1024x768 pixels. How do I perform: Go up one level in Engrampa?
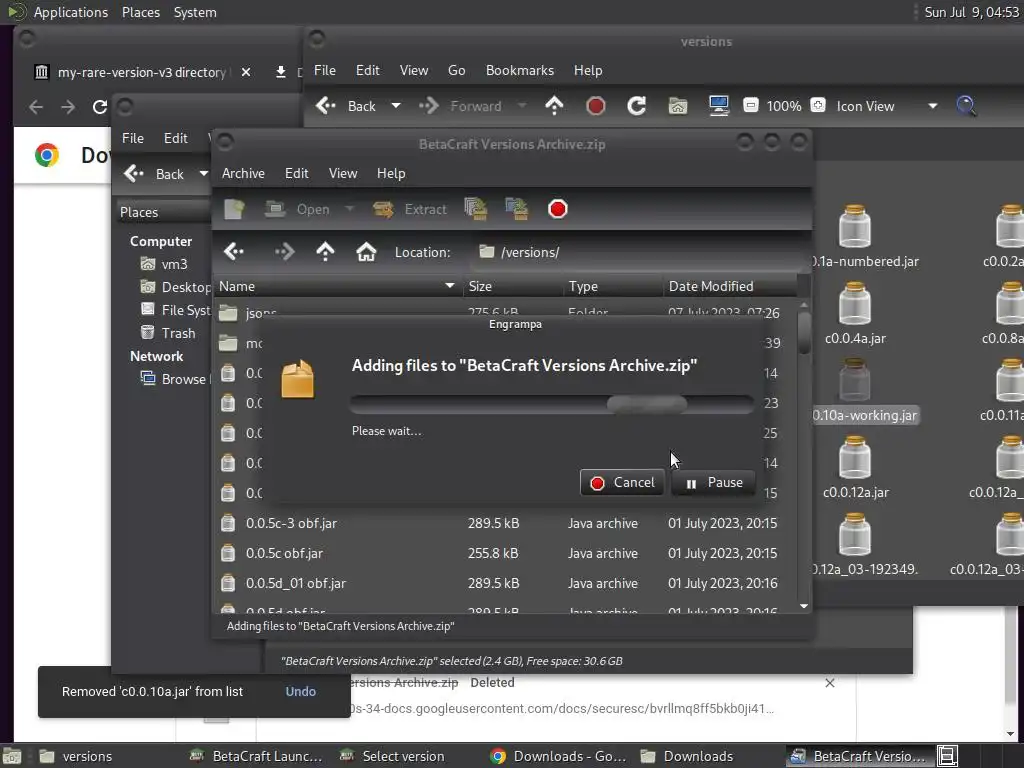[x=325, y=251]
